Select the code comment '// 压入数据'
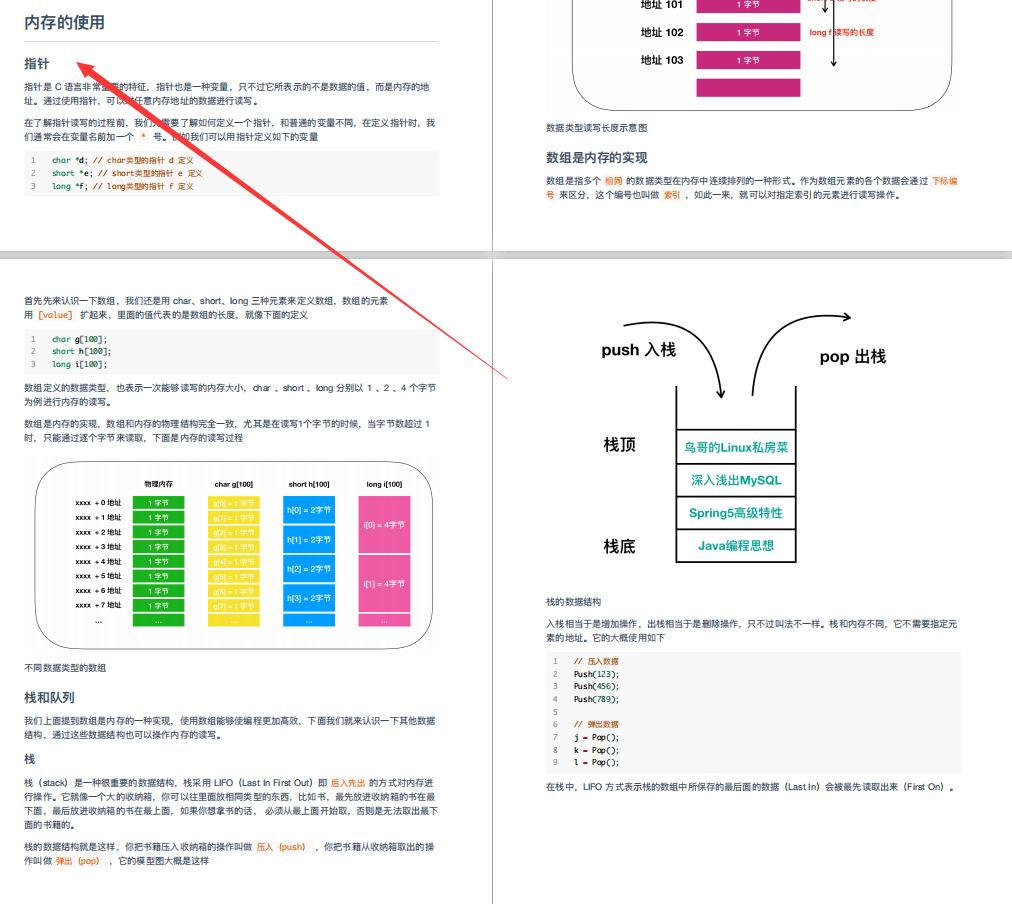This screenshot has height=904, width=1012. pyautogui.click(x=596, y=661)
